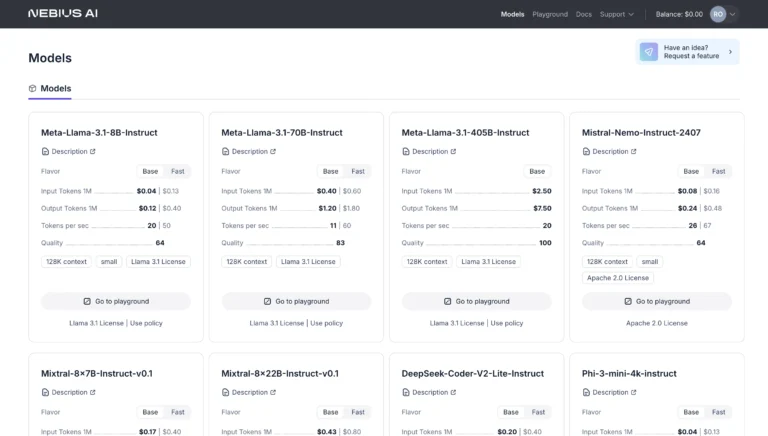The width and height of the screenshot is (768, 436).
Task: Click Llama 3.1 License tag on Meta-Llama-3.1-70B card
Action: [308, 262]
